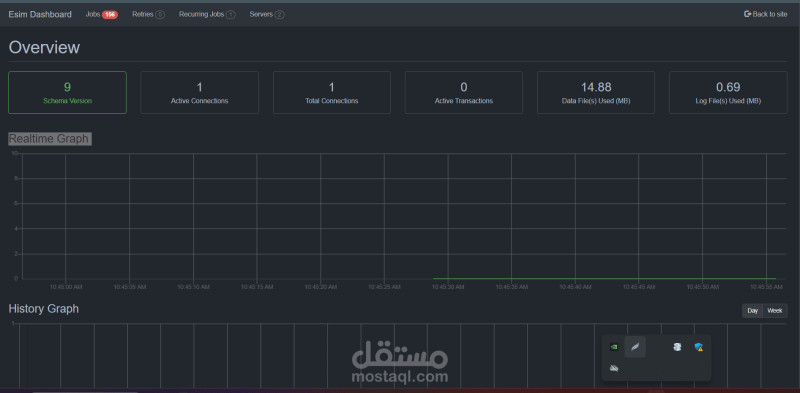Click the Windows Security shield warning icon
The image size is (800, 393).
click(x=698, y=347)
